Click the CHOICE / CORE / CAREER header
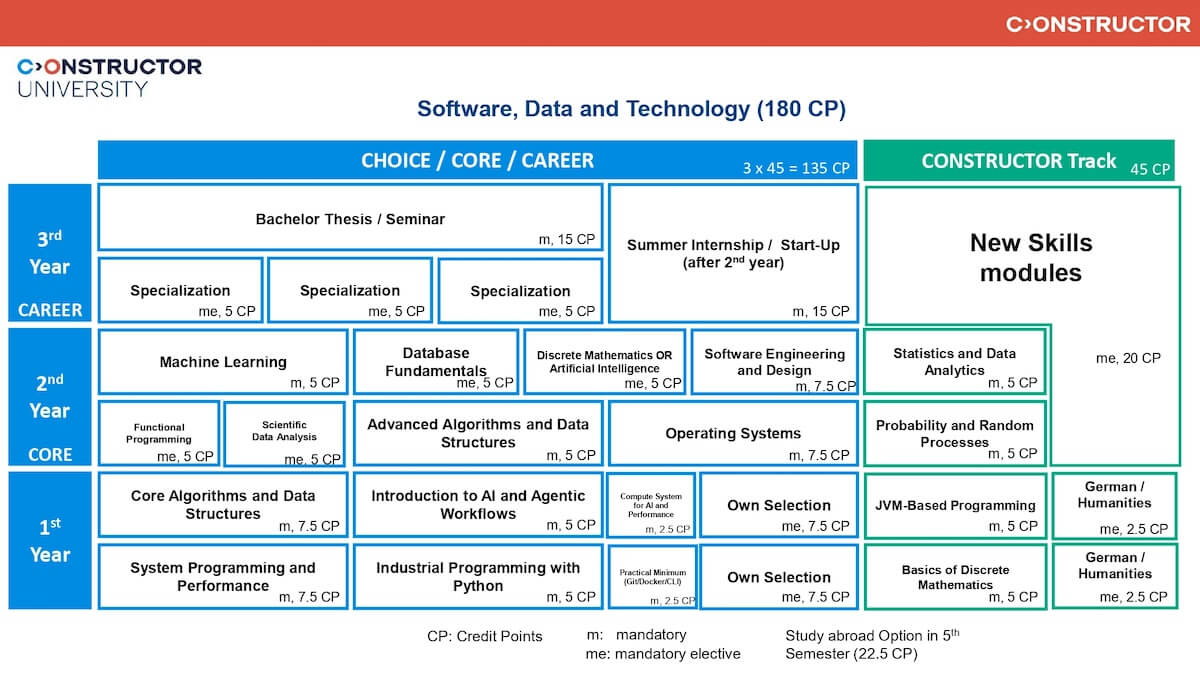Viewport: 1200px width, 675px height. tap(478, 161)
